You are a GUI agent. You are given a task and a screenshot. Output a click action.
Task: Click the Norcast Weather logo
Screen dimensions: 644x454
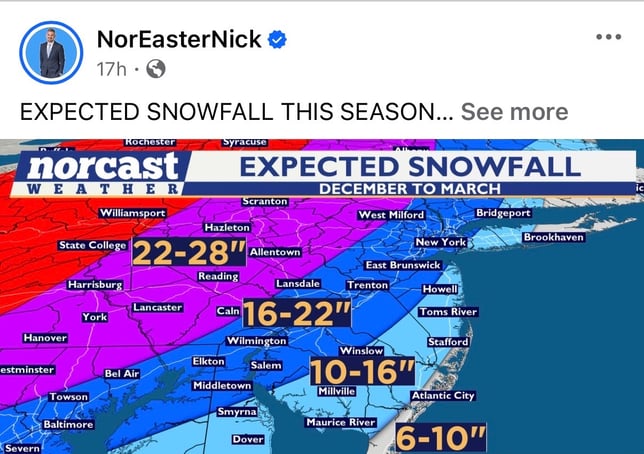click(103, 173)
